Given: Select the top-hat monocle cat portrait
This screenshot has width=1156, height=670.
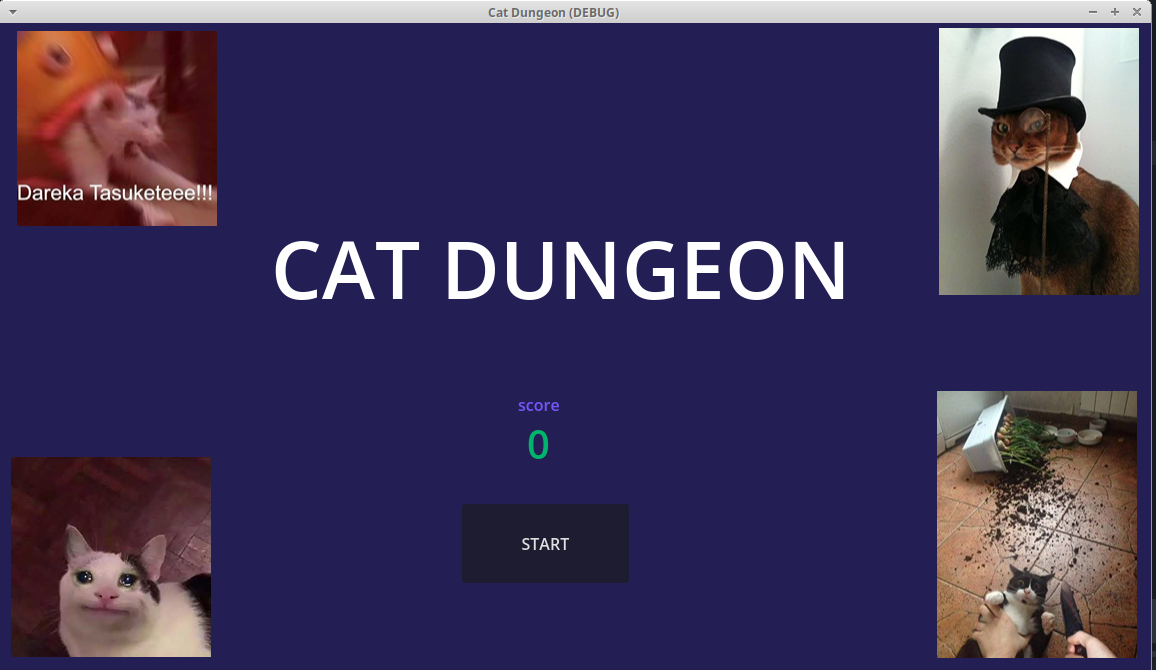Looking at the screenshot, I should [x=1038, y=160].
